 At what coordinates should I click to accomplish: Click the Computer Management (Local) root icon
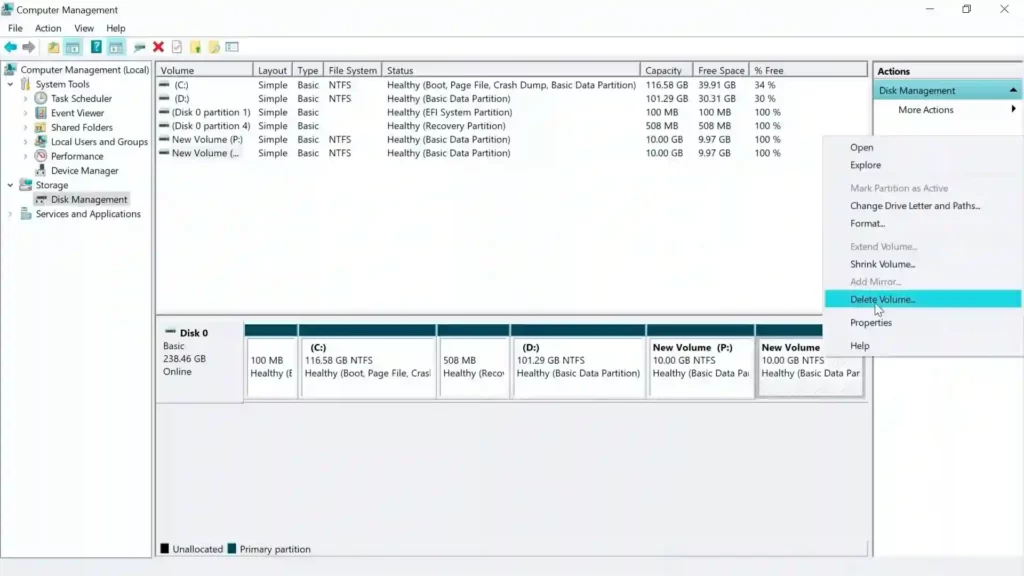click(x=10, y=69)
